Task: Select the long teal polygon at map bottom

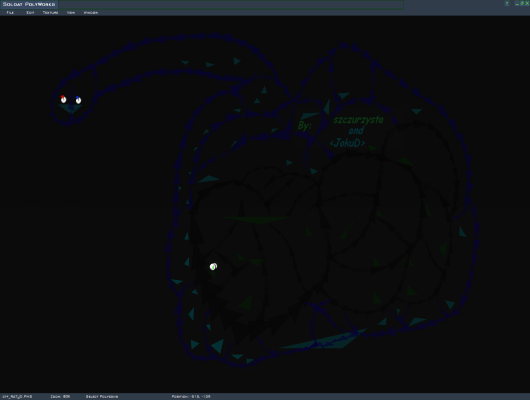Action: (323, 339)
